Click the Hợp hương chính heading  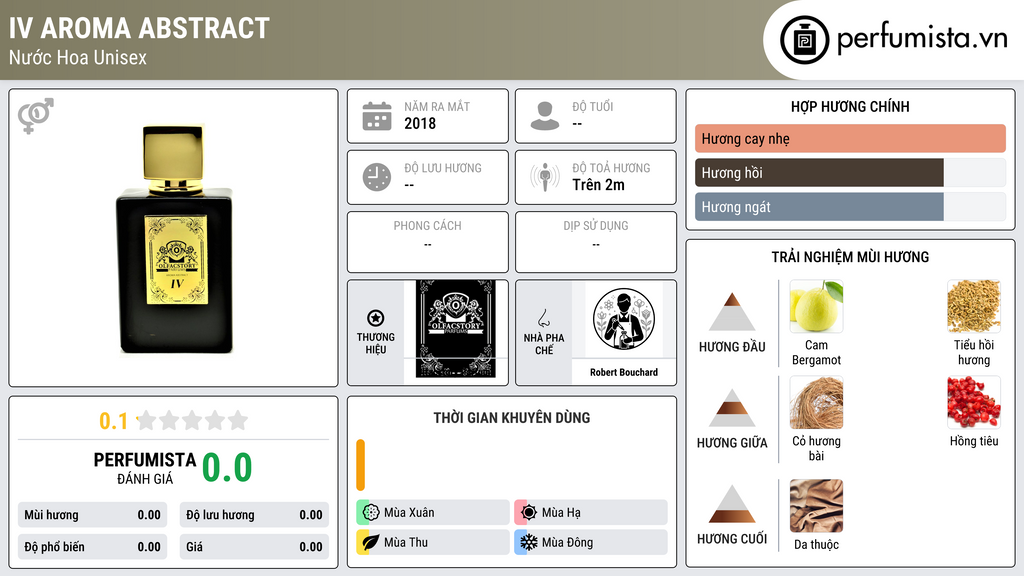pos(850,106)
